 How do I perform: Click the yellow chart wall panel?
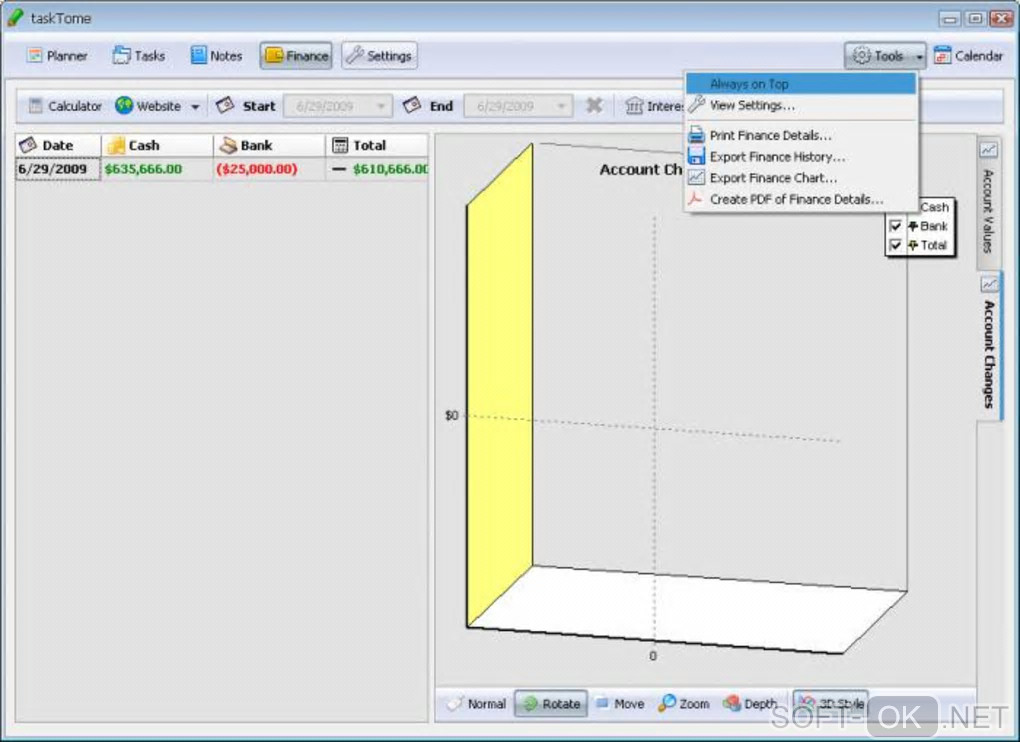click(x=500, y=384)
